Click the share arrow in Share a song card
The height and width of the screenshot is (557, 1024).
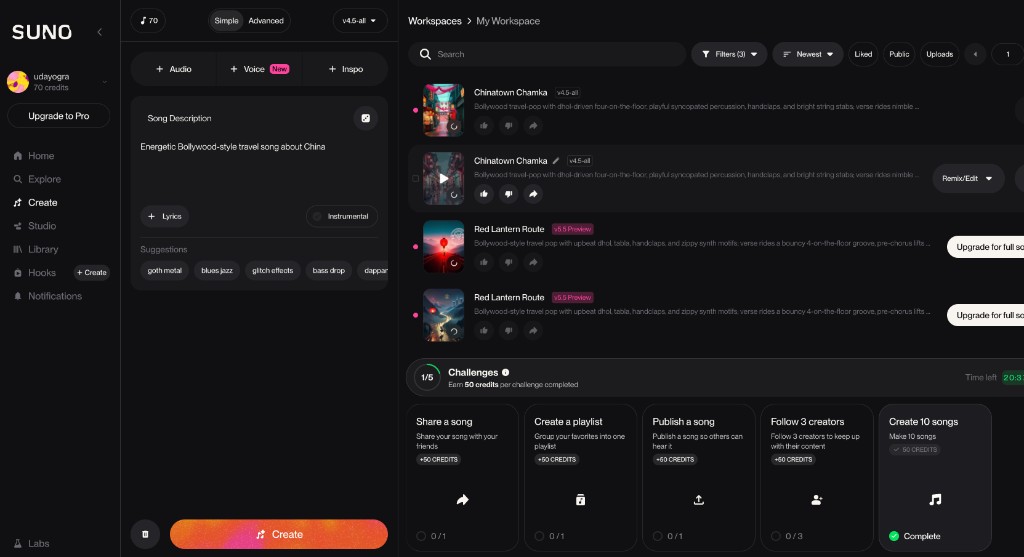(x=462, y=500)
